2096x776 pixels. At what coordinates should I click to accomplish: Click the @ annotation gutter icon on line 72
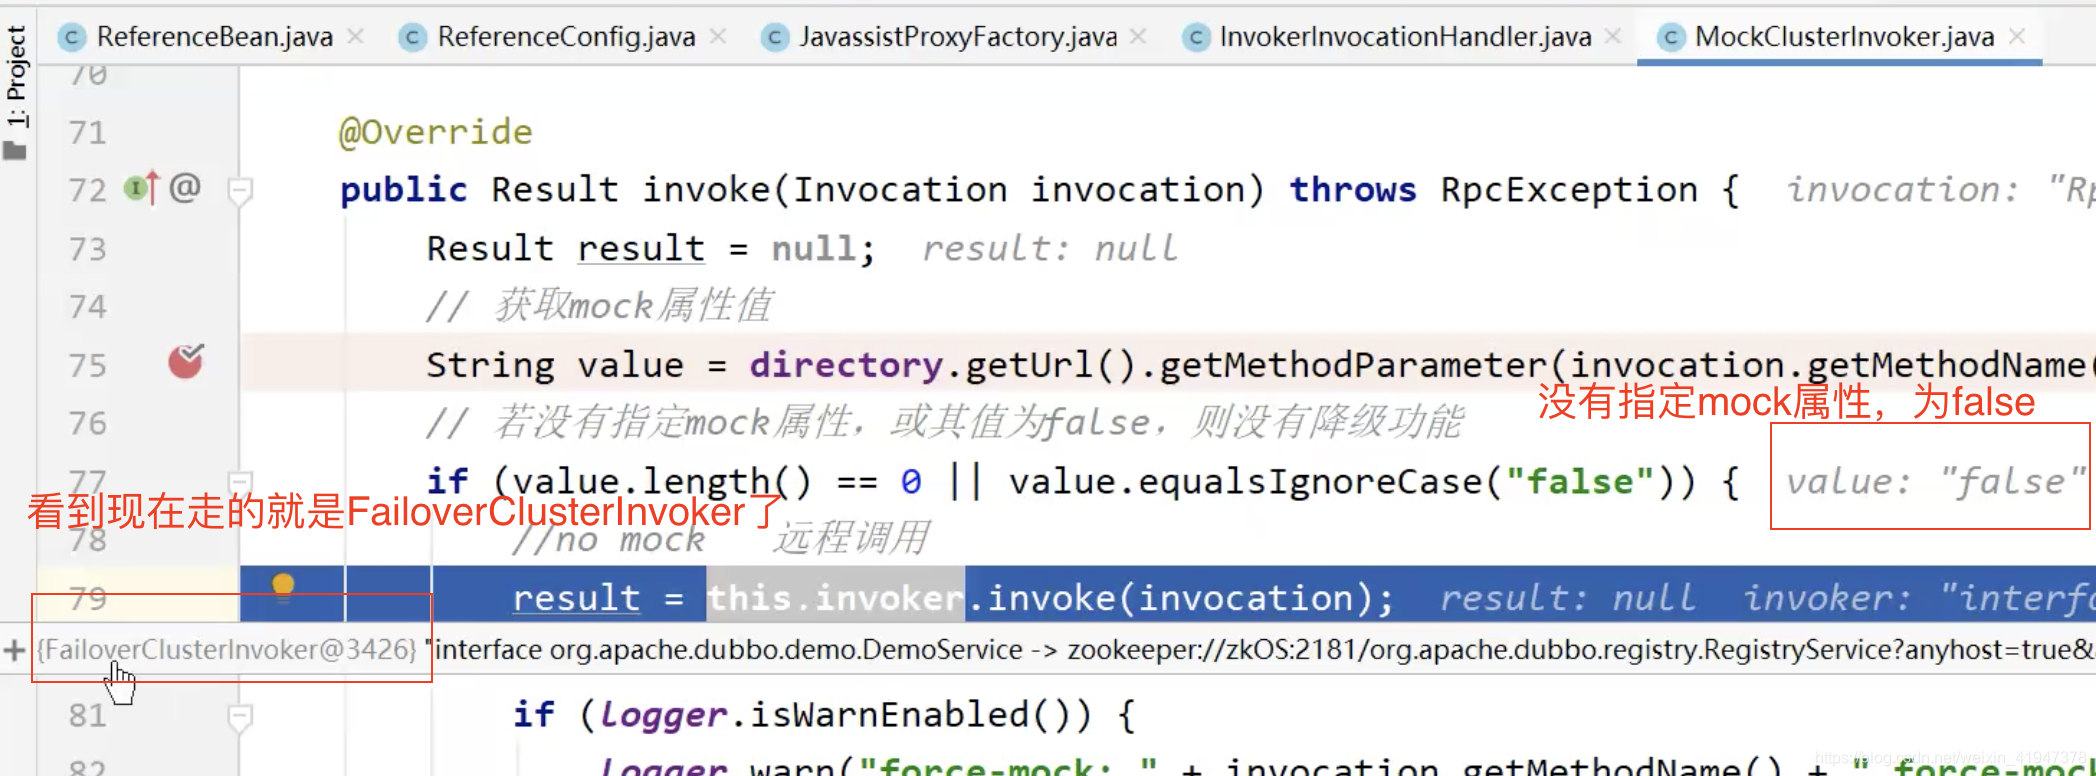pos(185,187)
